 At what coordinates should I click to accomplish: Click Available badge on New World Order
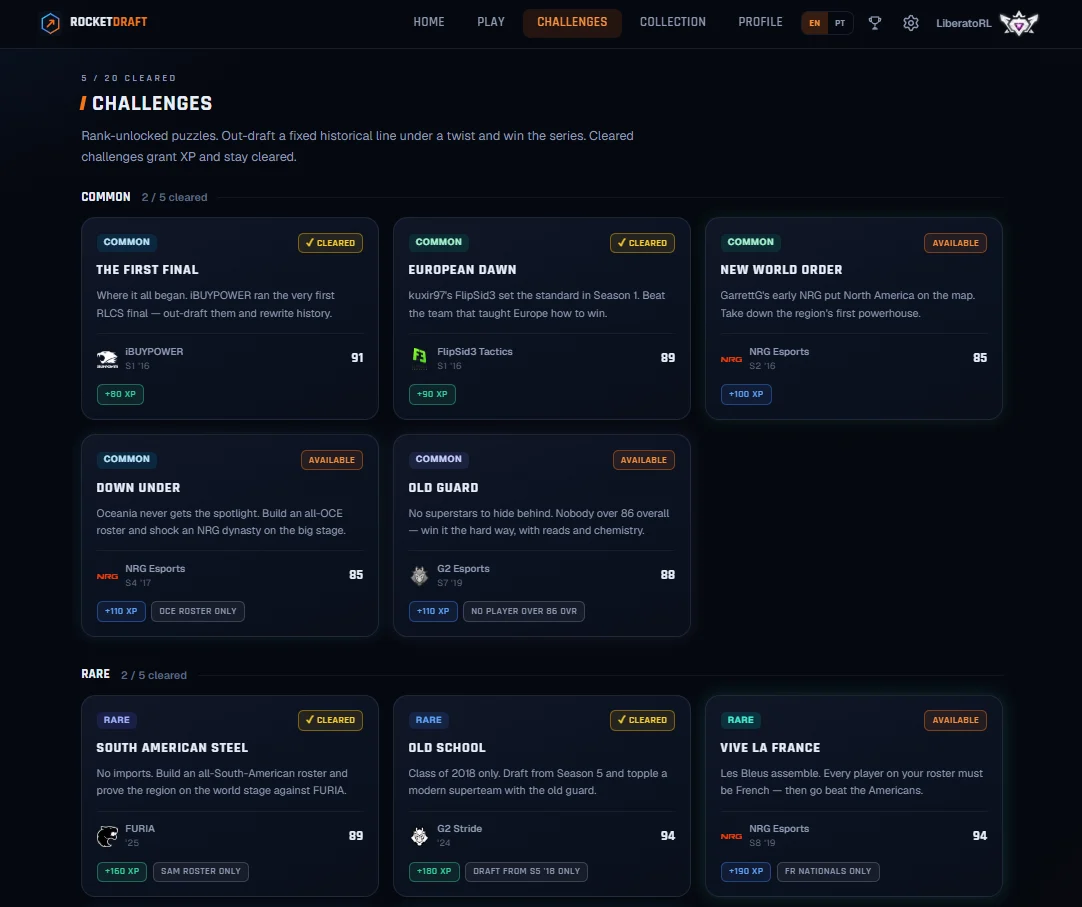pyautogui.click(x=956, y=243)
